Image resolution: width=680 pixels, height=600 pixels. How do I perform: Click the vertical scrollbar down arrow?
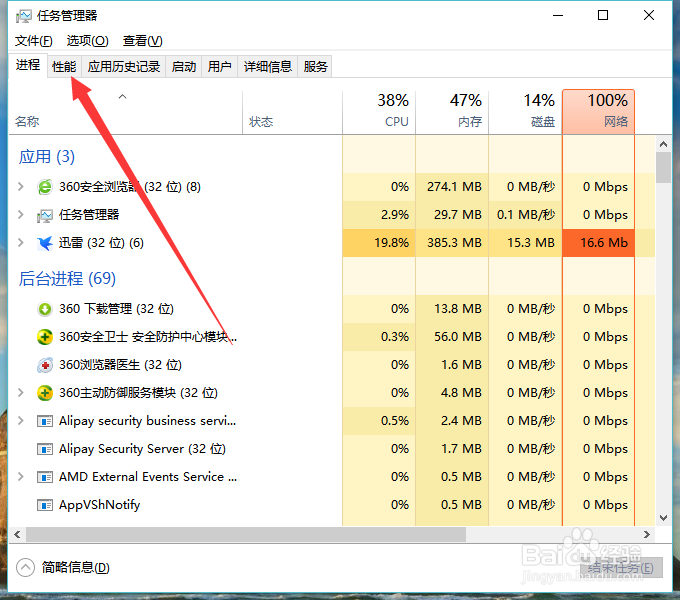click(663, 518)
